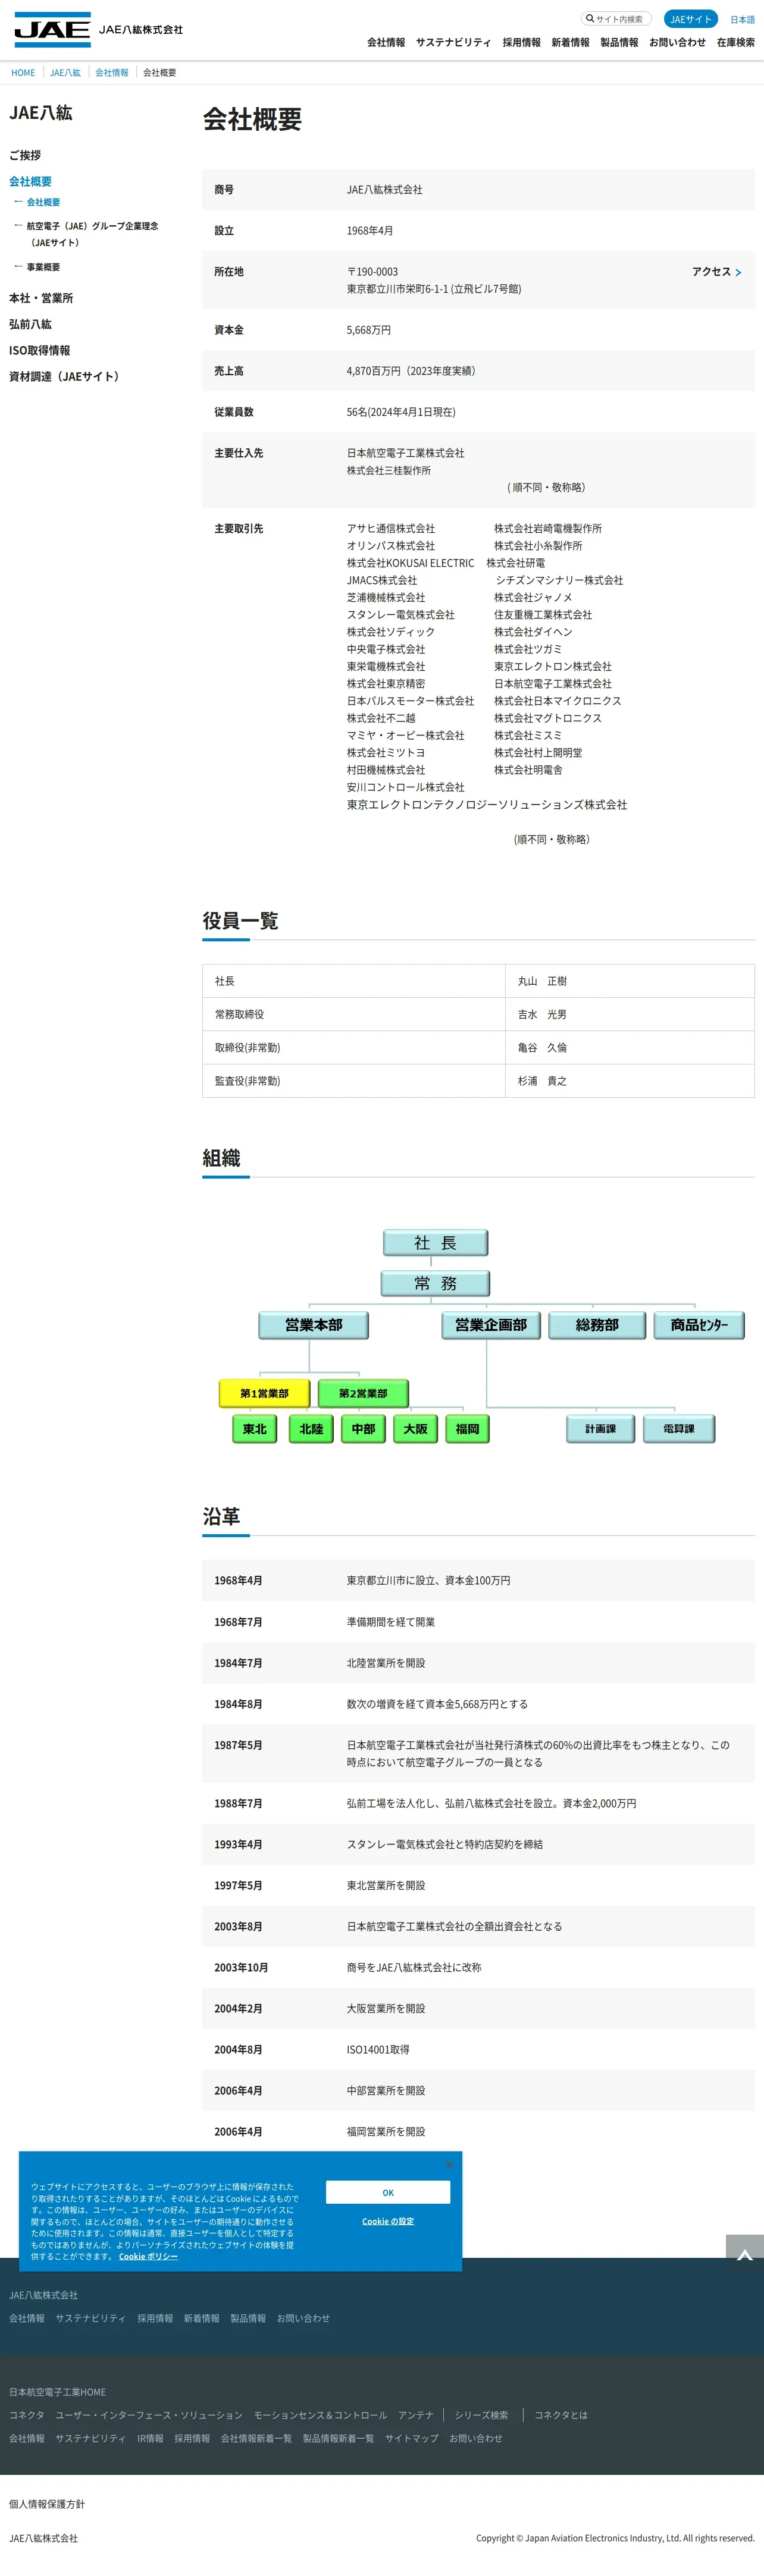Click the JAE logo in header
The width and height of the screenshot is (764, 2576).
(x=52, y=30)
